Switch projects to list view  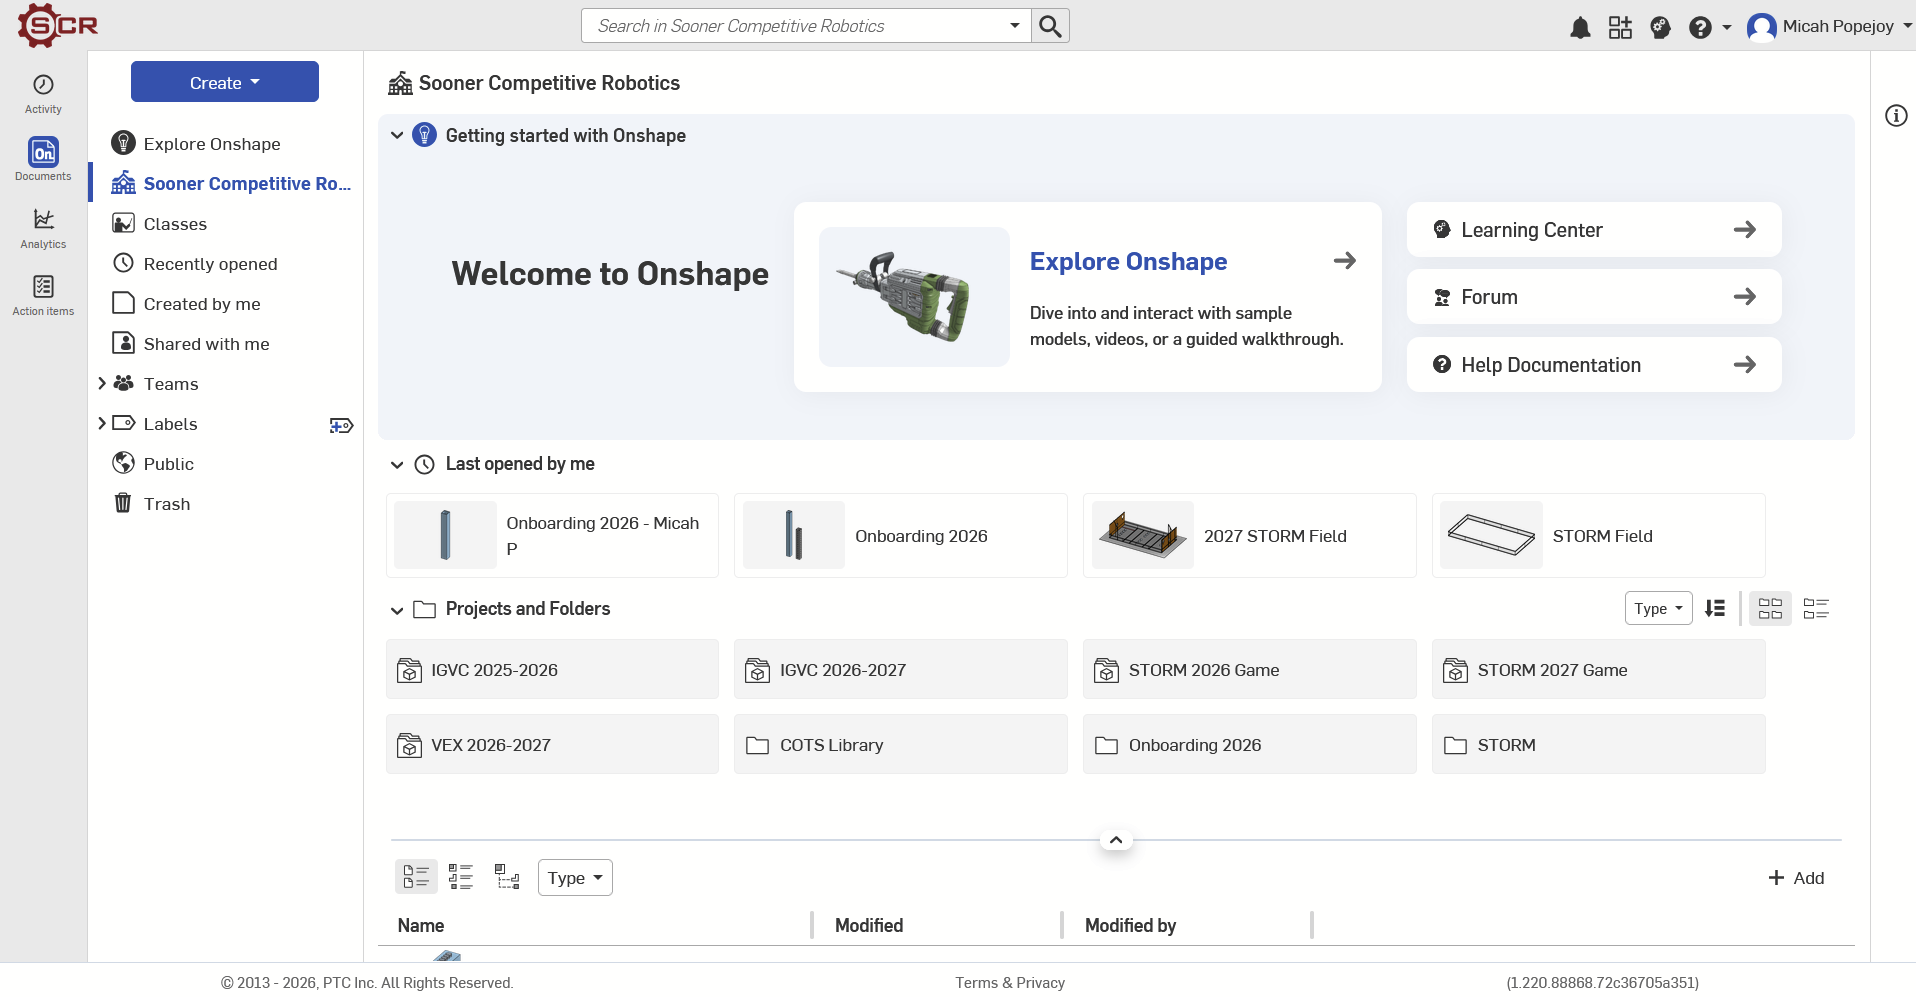click(1816, 608)
